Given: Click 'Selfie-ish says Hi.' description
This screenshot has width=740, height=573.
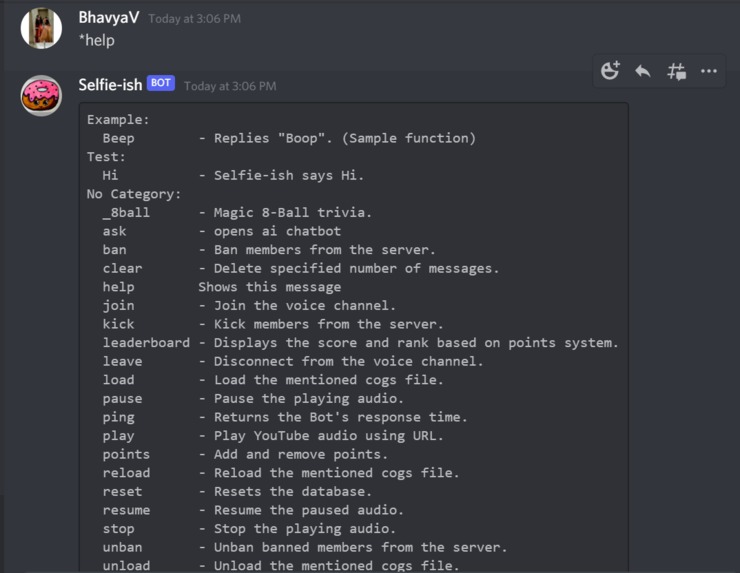Looking at the screenshot, I should pos(289,176).
